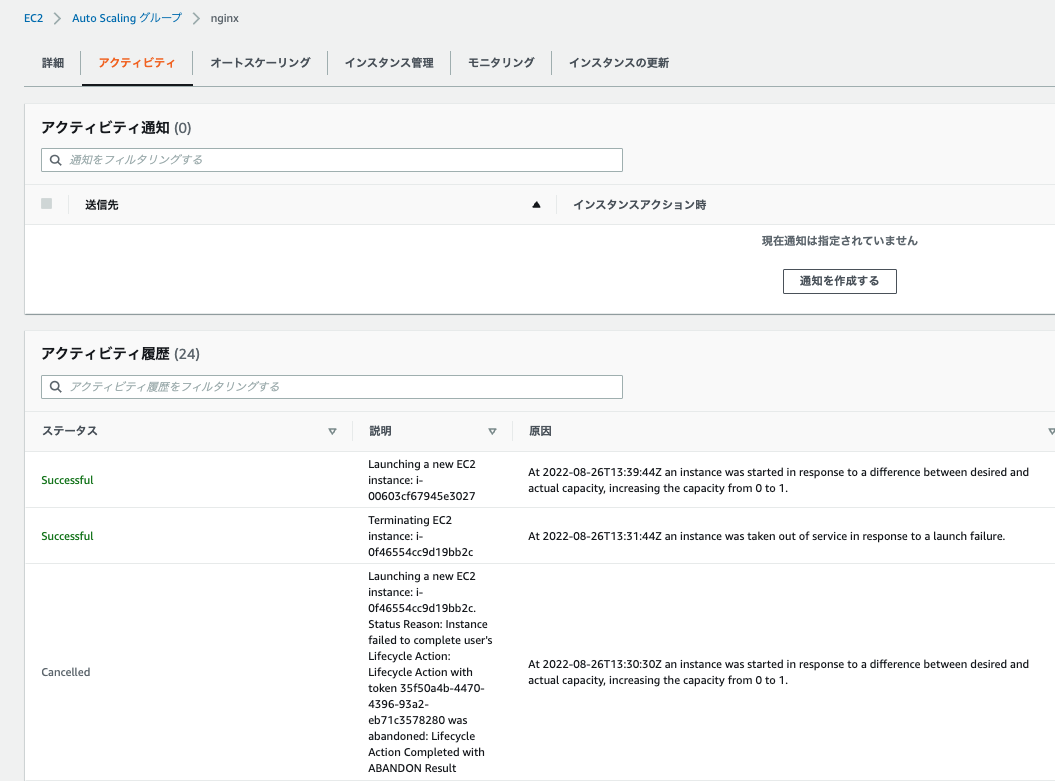Open the Auto Scaling グループ breadcrumb link

click(x=126, y=18)
